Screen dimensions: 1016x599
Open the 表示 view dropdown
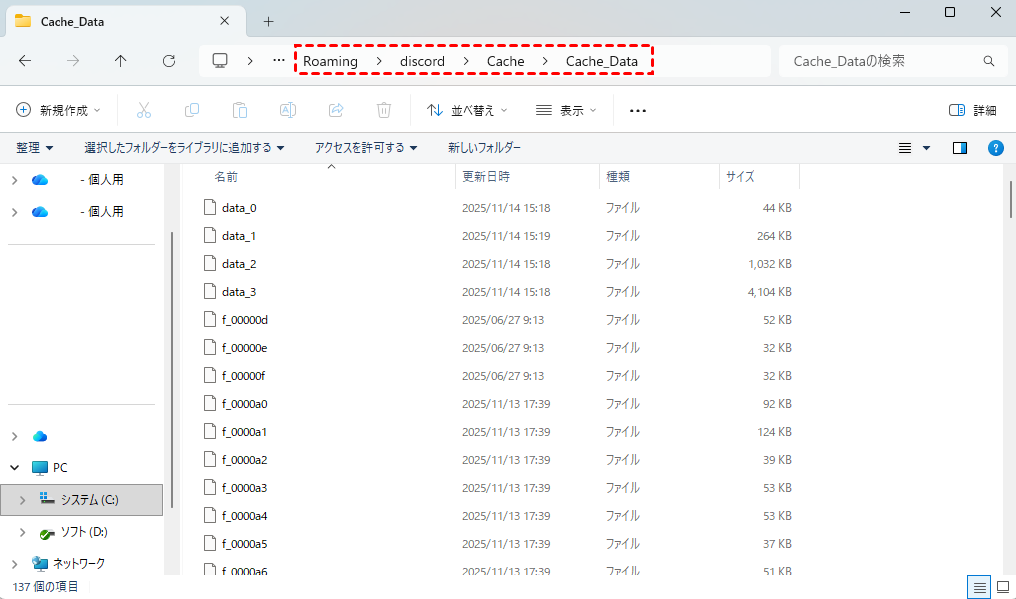(x=566, y=111)
